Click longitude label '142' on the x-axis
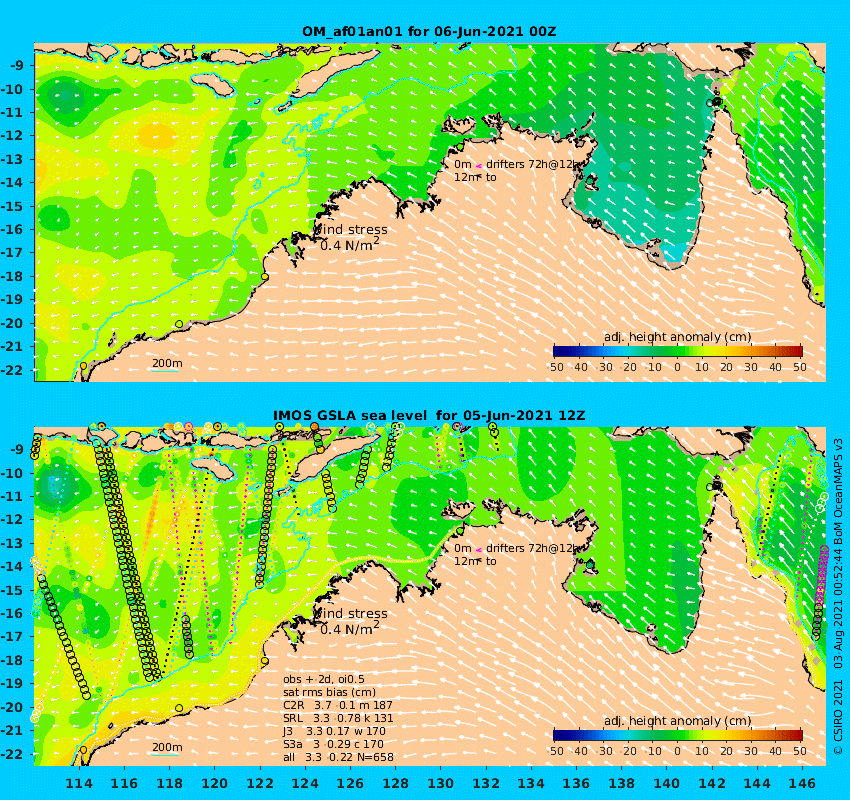This screenshot has height=800, width=850. pos(712,783)
